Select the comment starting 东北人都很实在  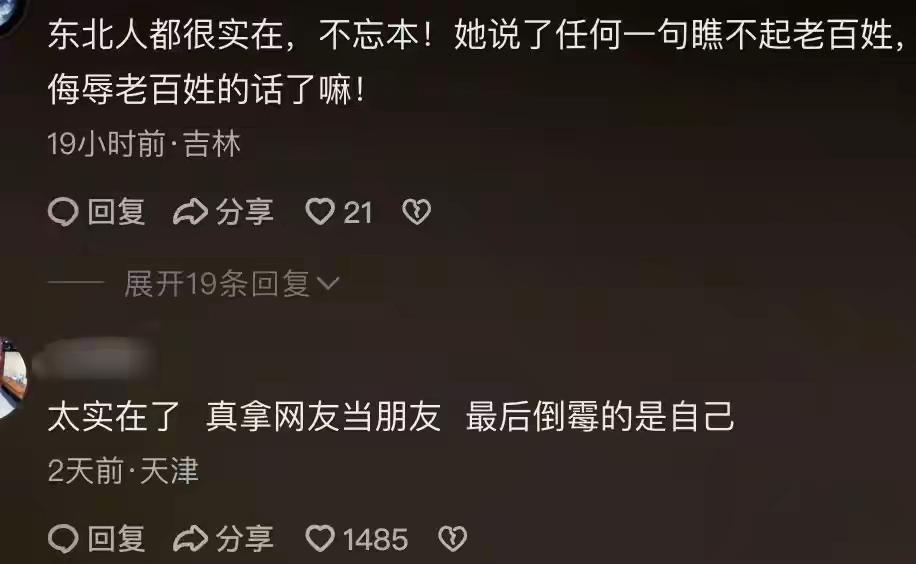click(x=476, y=62)
